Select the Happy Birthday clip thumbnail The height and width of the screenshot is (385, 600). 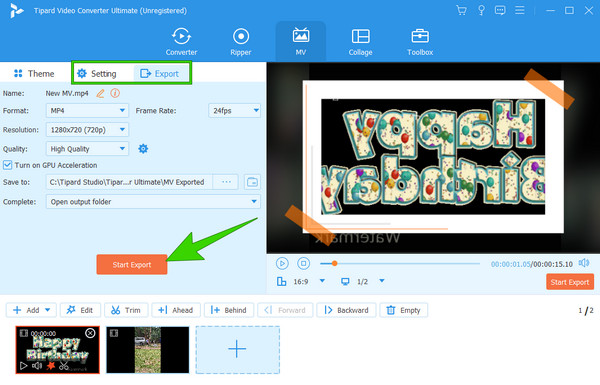pyautogui.click(x=57, y=350)
